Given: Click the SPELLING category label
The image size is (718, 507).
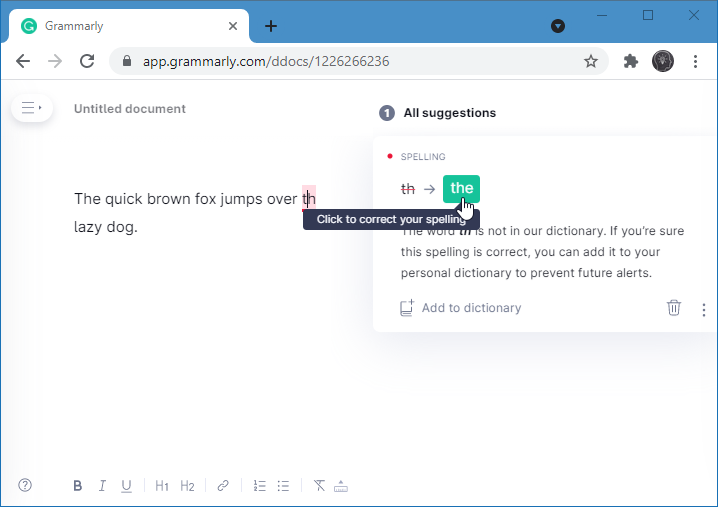Looking at the screenshot, I should click(423, 157).
